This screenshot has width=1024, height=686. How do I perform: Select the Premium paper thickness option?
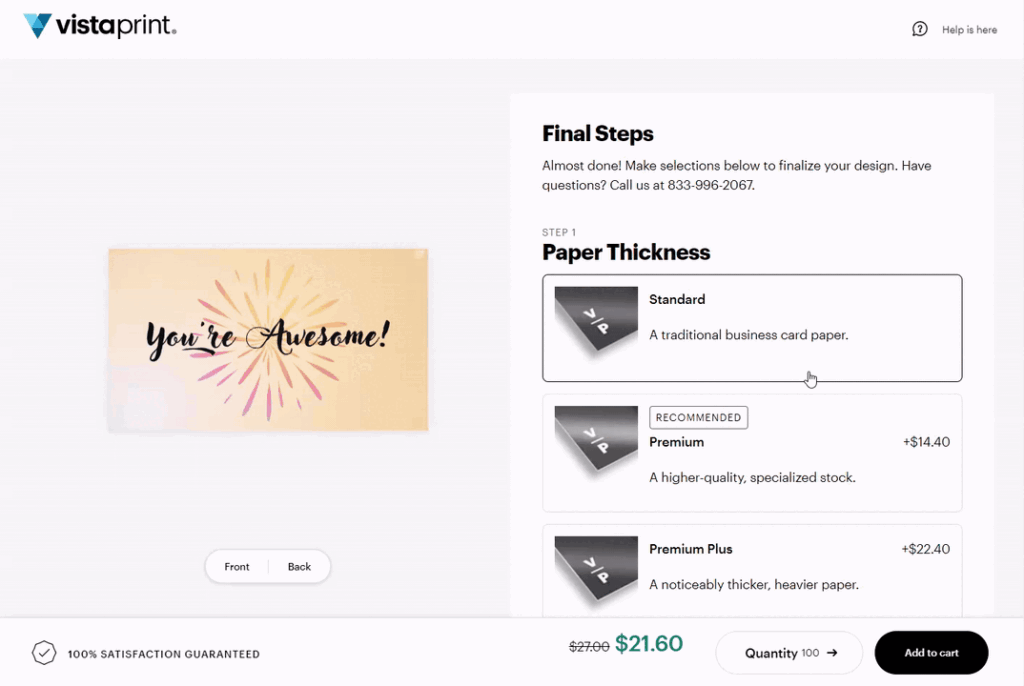coord(752,453)
